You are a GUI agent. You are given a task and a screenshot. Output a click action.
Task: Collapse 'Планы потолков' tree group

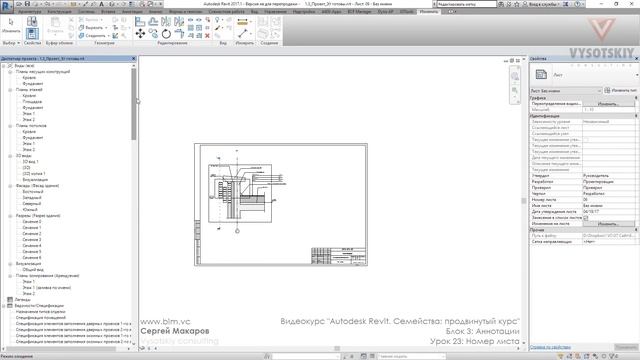point(10,126)
